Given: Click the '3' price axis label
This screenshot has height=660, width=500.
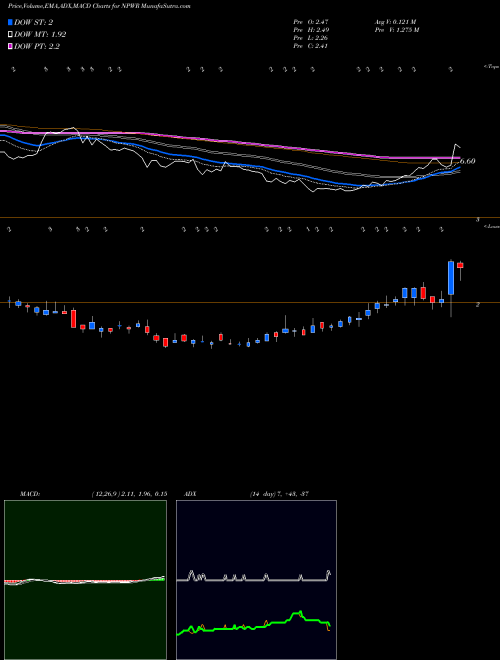Looking at the screenshot, I should coord(478,220).
